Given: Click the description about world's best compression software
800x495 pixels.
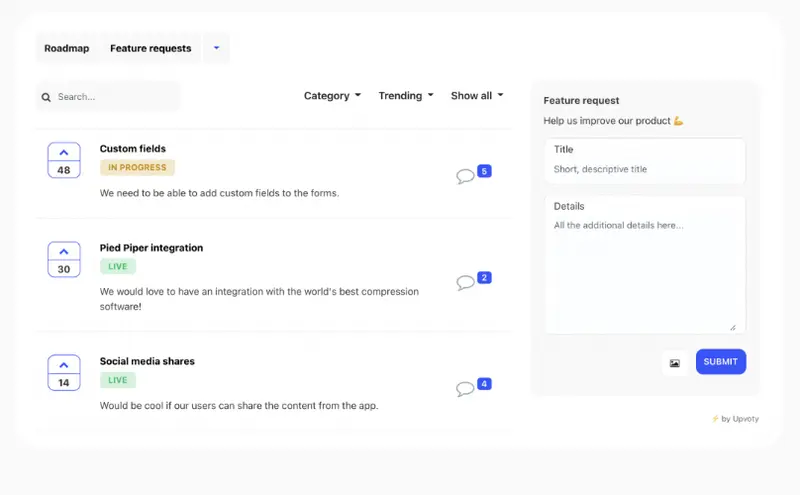Looking at the screenshot, I should (x=259, y=299).
